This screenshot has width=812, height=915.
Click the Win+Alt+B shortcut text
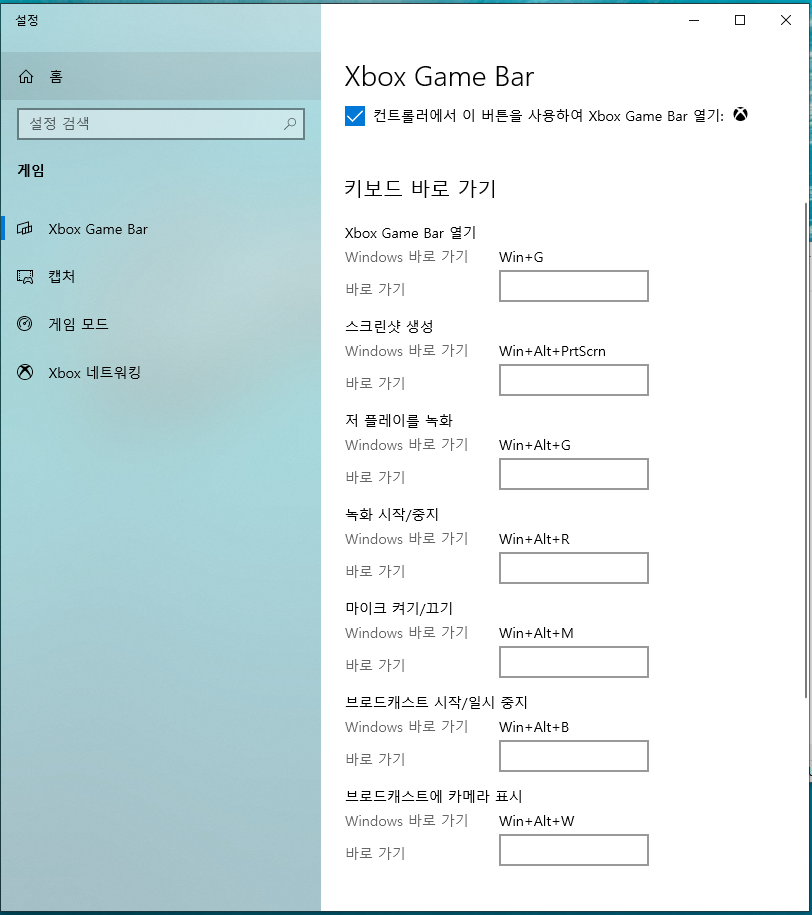[534, 727]
